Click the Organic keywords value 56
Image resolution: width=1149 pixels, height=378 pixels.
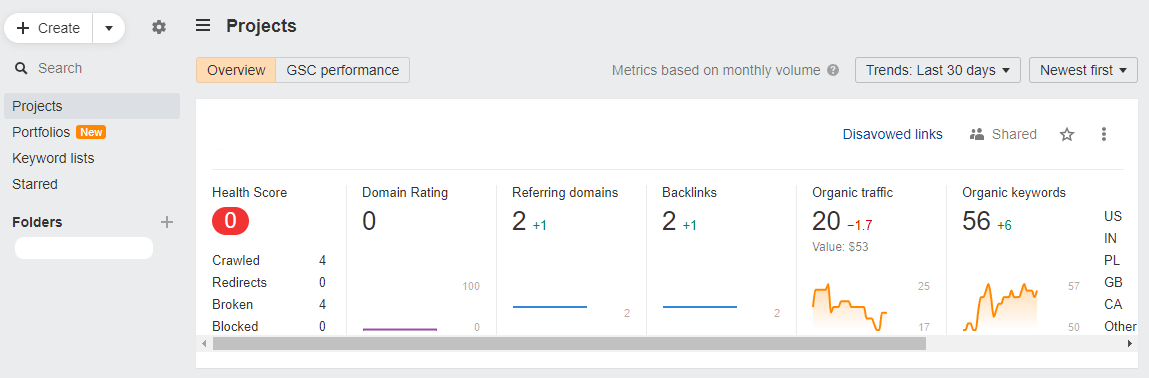point(976,221)
